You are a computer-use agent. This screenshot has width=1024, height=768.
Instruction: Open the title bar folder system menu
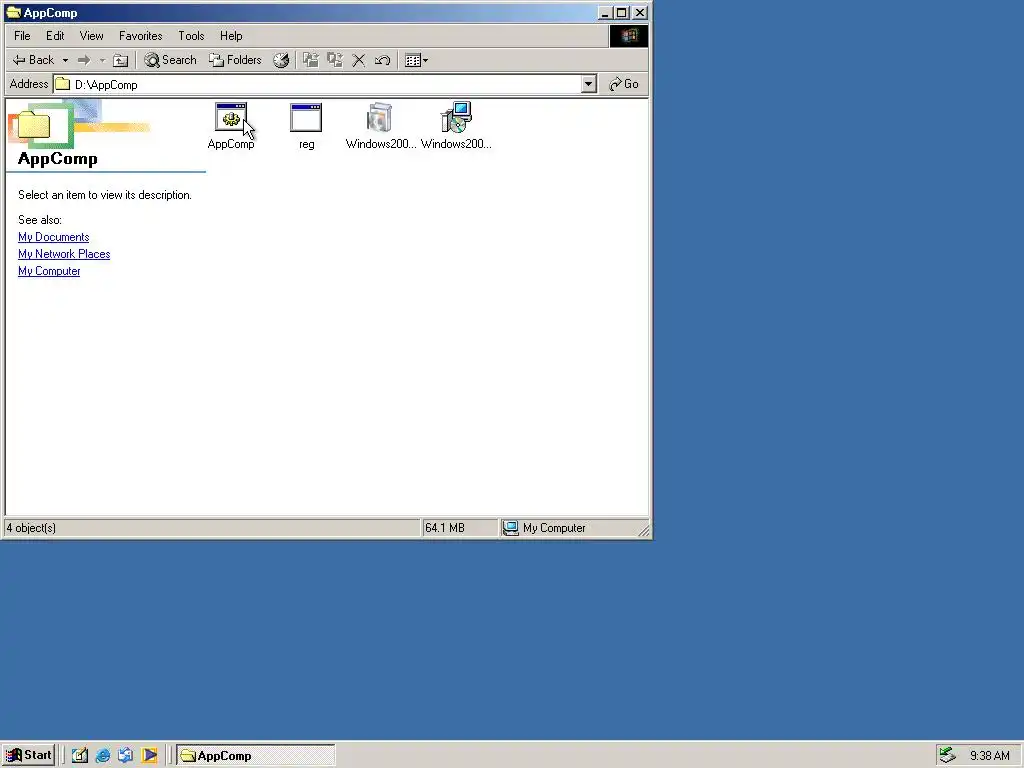[x=13, y=12]
